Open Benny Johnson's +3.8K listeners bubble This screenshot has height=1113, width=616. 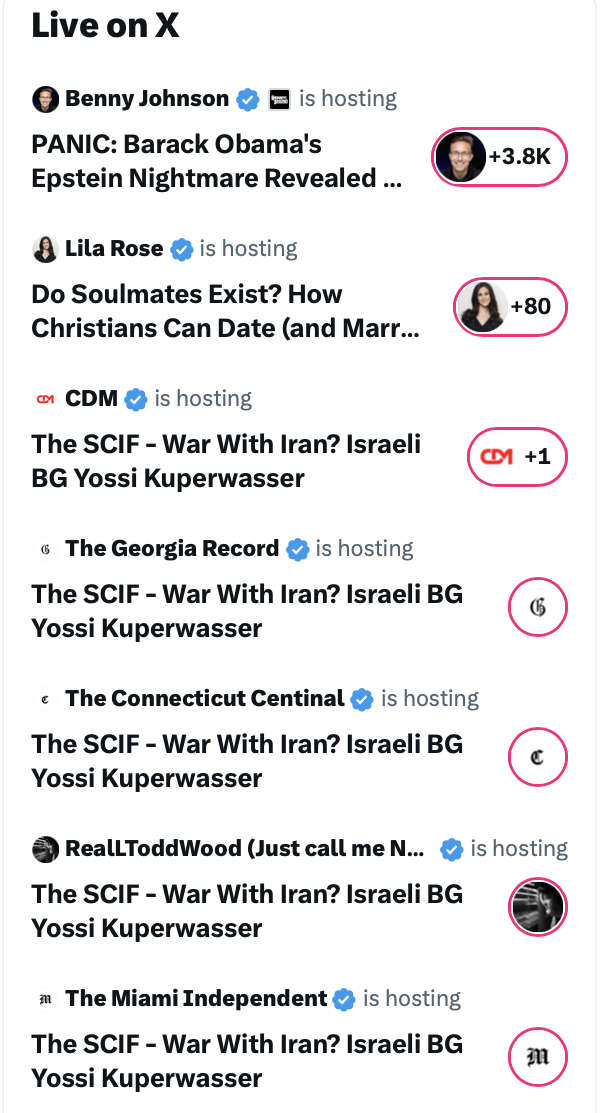500,157
